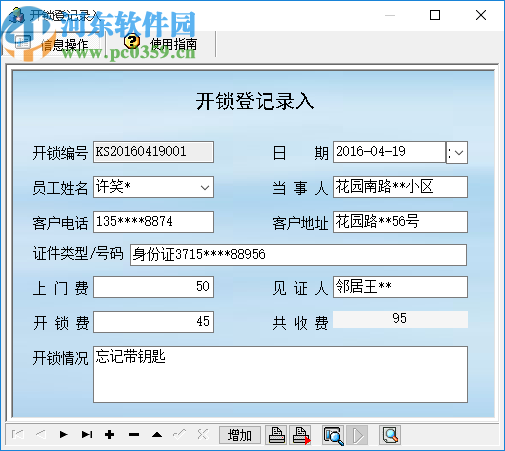This screenshot has height=451, width=505.
Task: Click the 开锁编号 field KS20160419001
Action: coord(153,152)
